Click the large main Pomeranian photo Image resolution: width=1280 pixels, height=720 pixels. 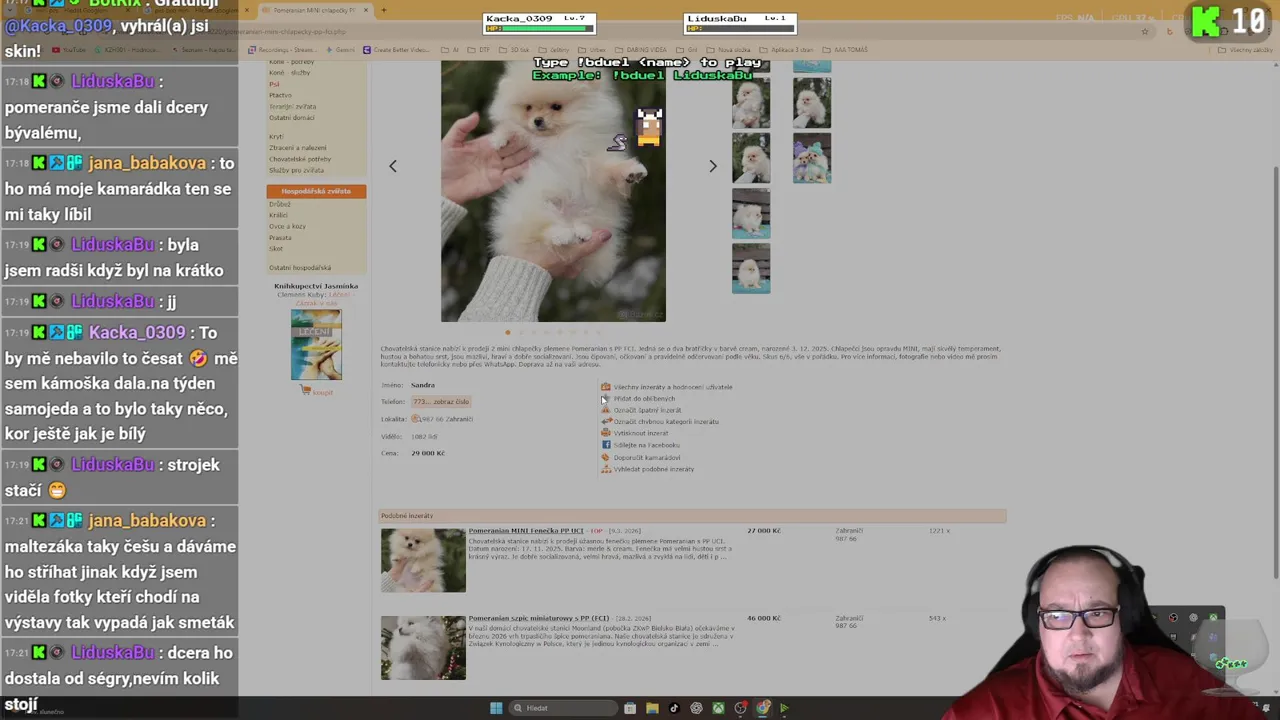pos(553,190)
